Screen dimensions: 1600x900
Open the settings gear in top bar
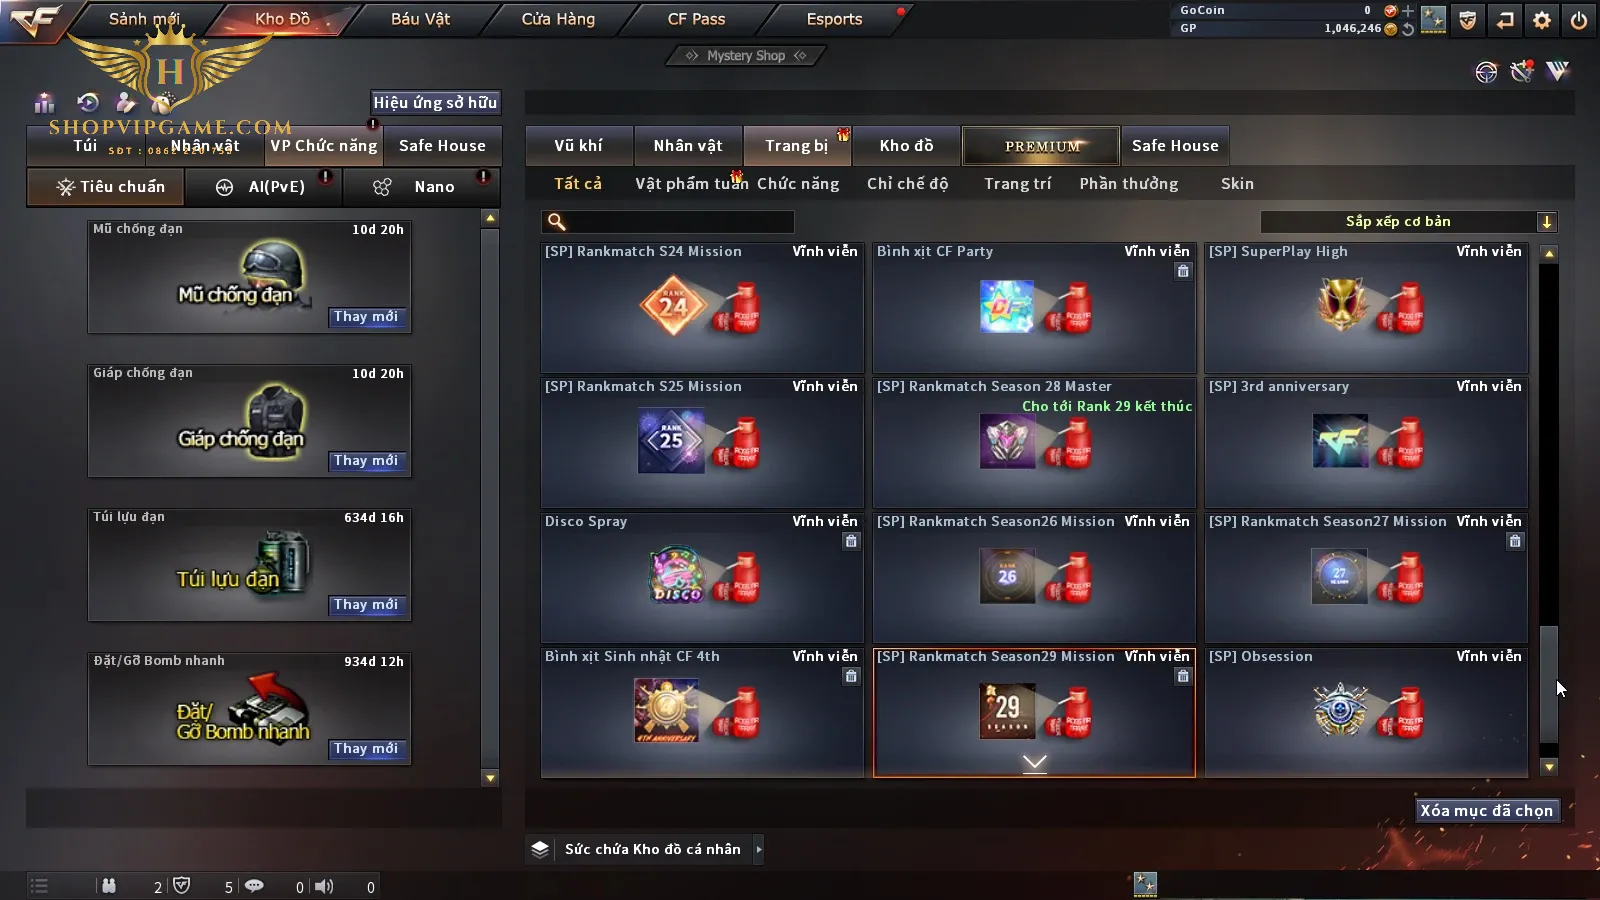click(1542, 19)
